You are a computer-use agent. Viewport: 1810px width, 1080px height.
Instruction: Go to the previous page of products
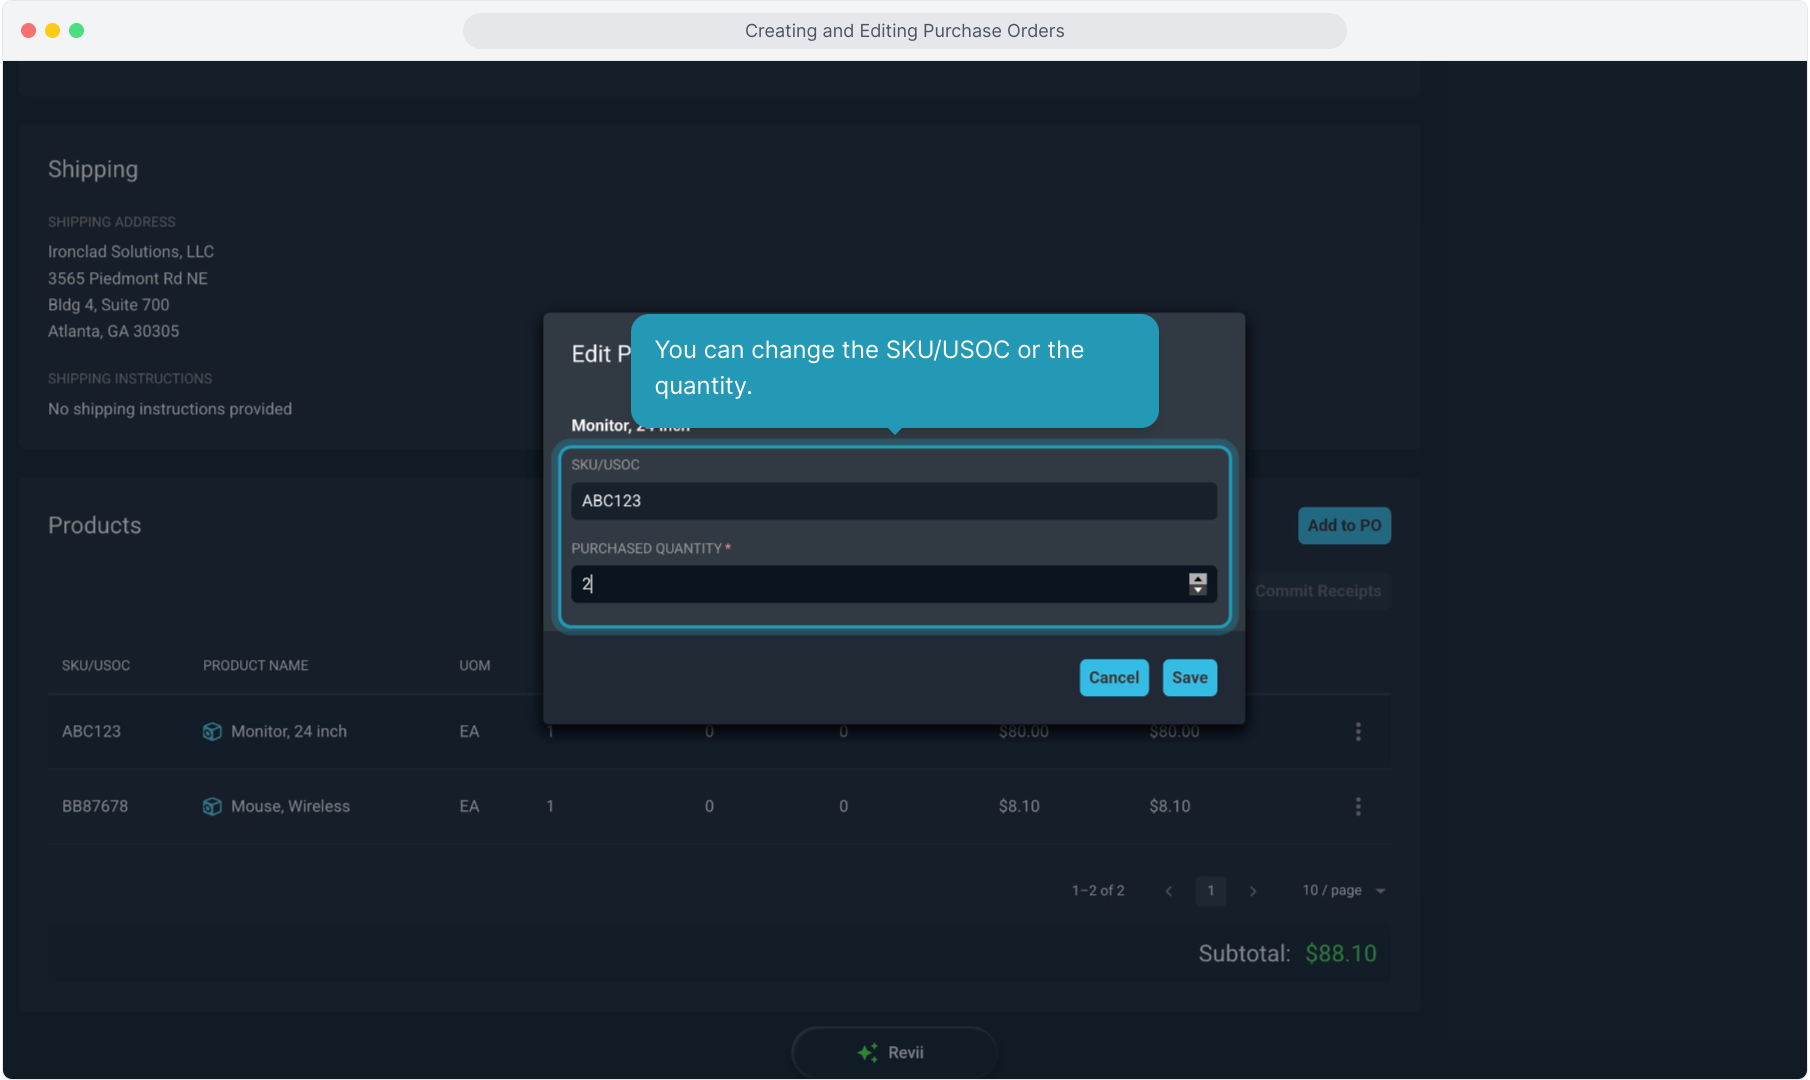1168,891
